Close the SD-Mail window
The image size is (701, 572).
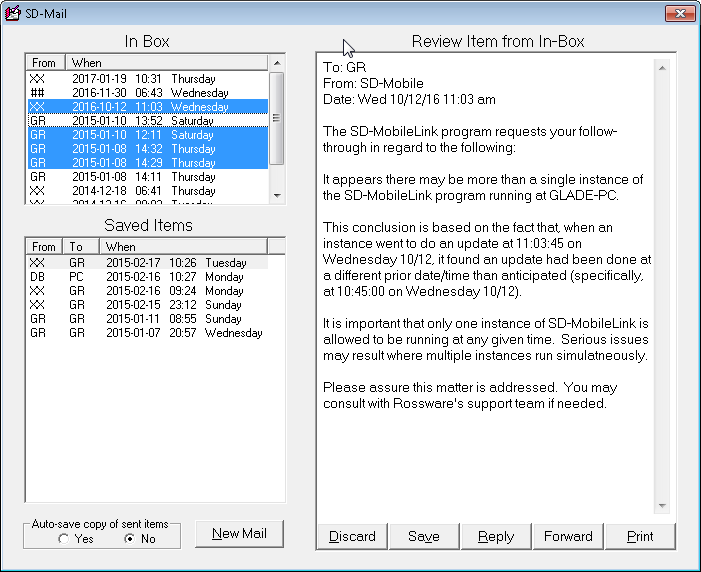(680, 13)
